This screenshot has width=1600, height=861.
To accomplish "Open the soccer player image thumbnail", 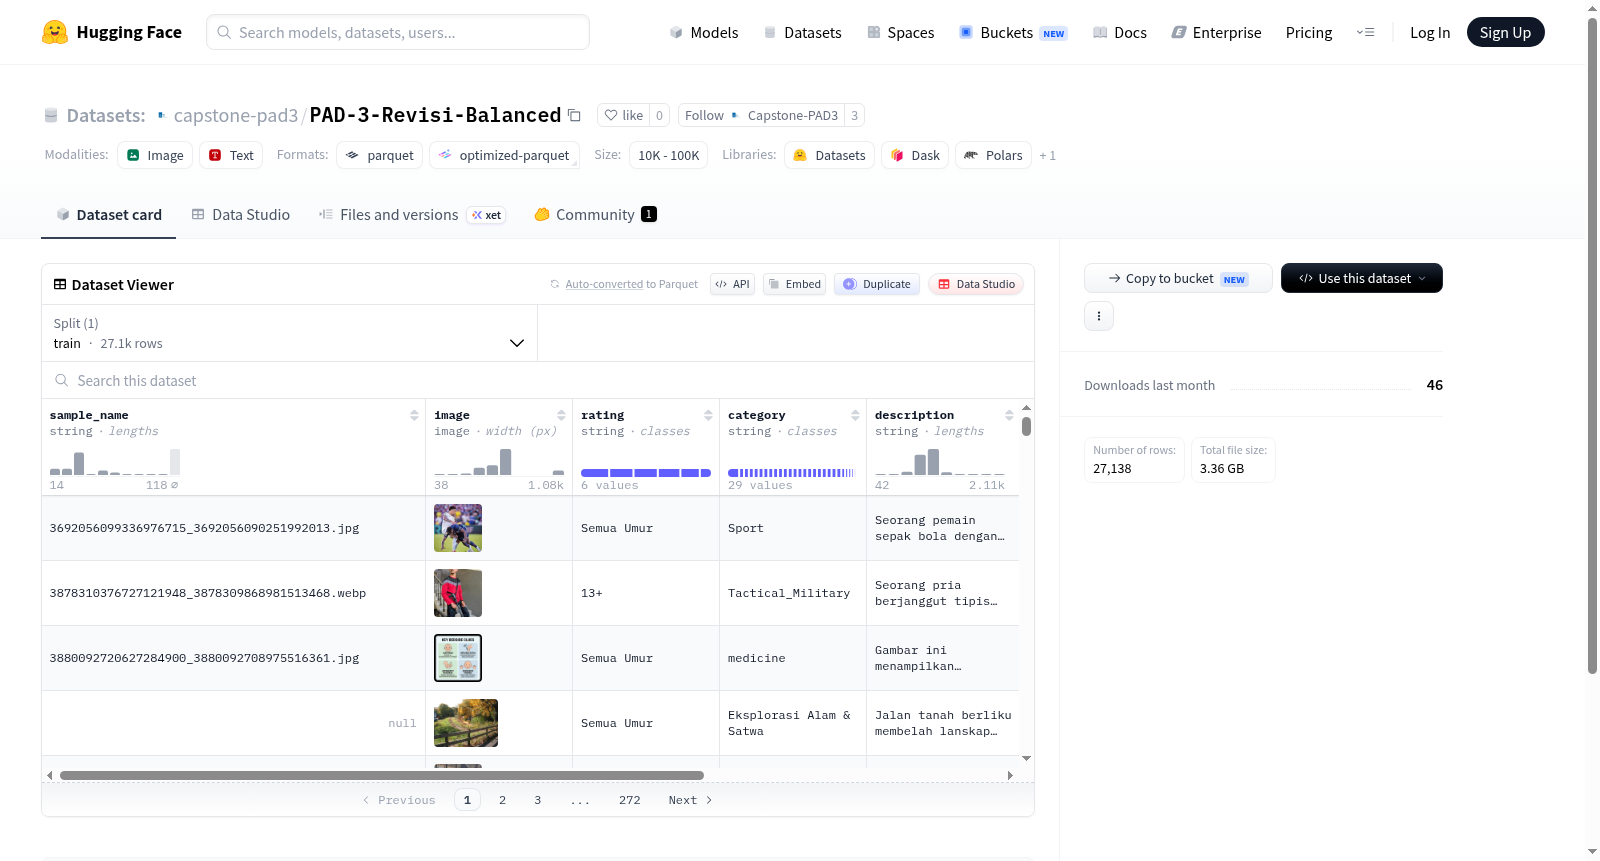I will [458, 528].
